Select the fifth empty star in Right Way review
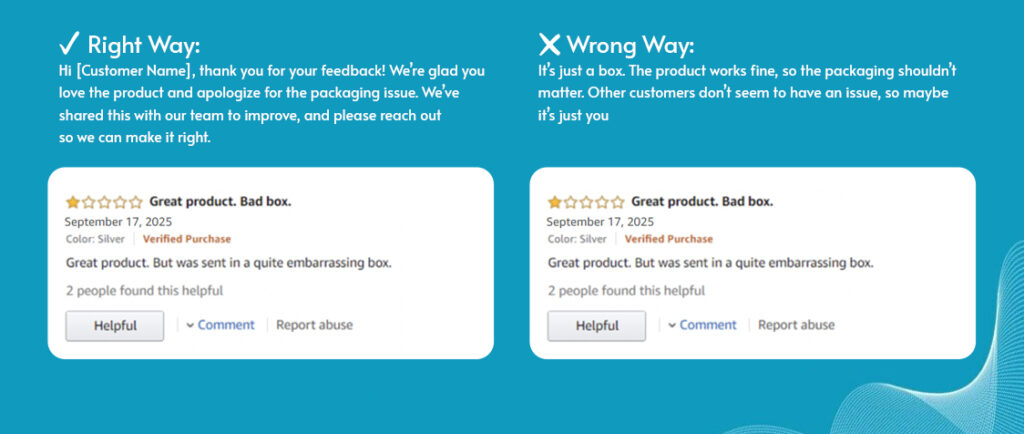 pos(136,202)
